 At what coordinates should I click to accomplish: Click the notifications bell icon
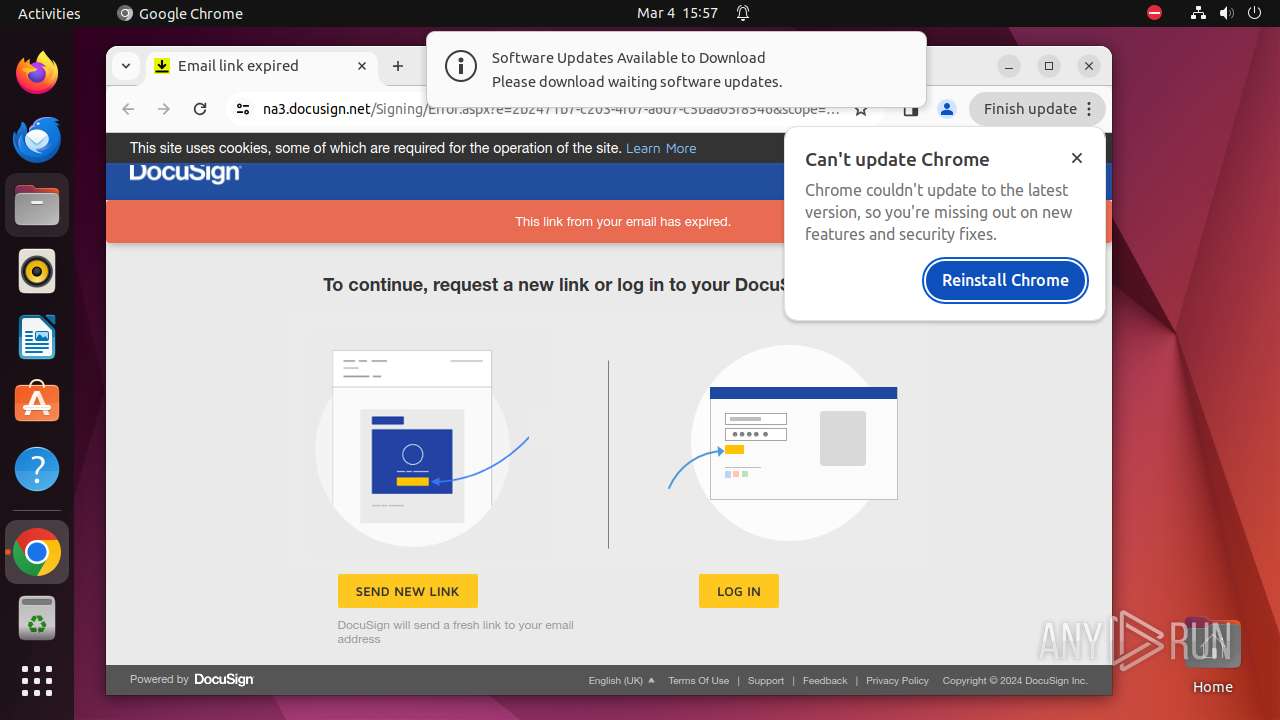743,13
